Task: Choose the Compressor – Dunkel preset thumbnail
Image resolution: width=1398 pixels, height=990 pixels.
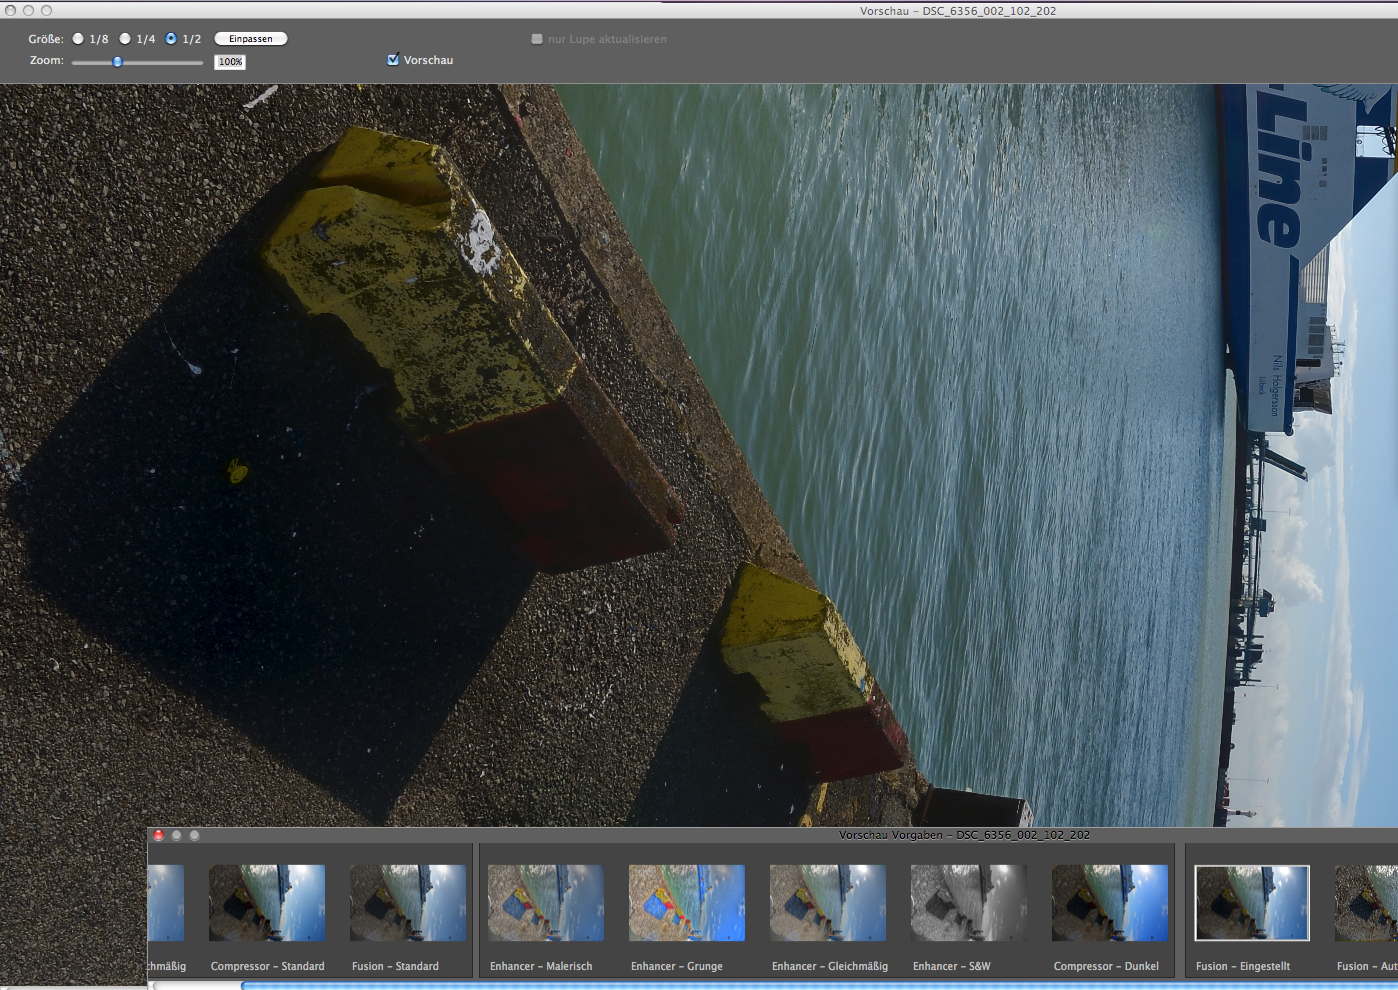Action: pyautogui.click(x=1110, y=903)
